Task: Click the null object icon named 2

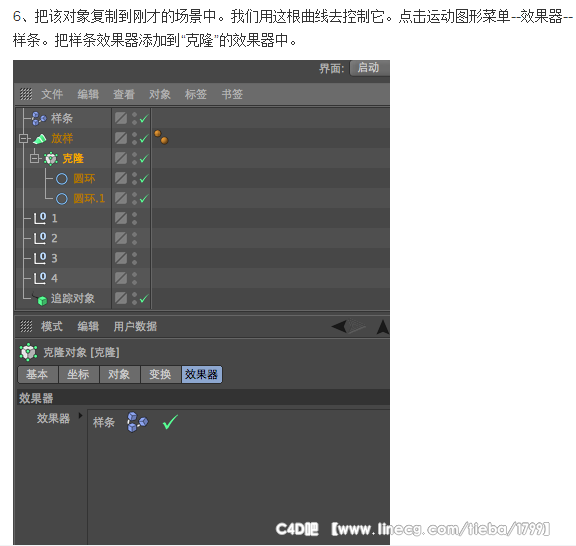Action: point(40,238)
